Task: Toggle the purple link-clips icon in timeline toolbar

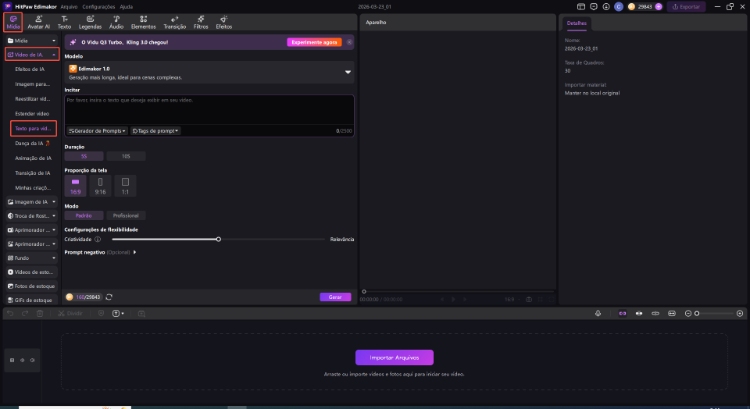Action: click(622, 313)
